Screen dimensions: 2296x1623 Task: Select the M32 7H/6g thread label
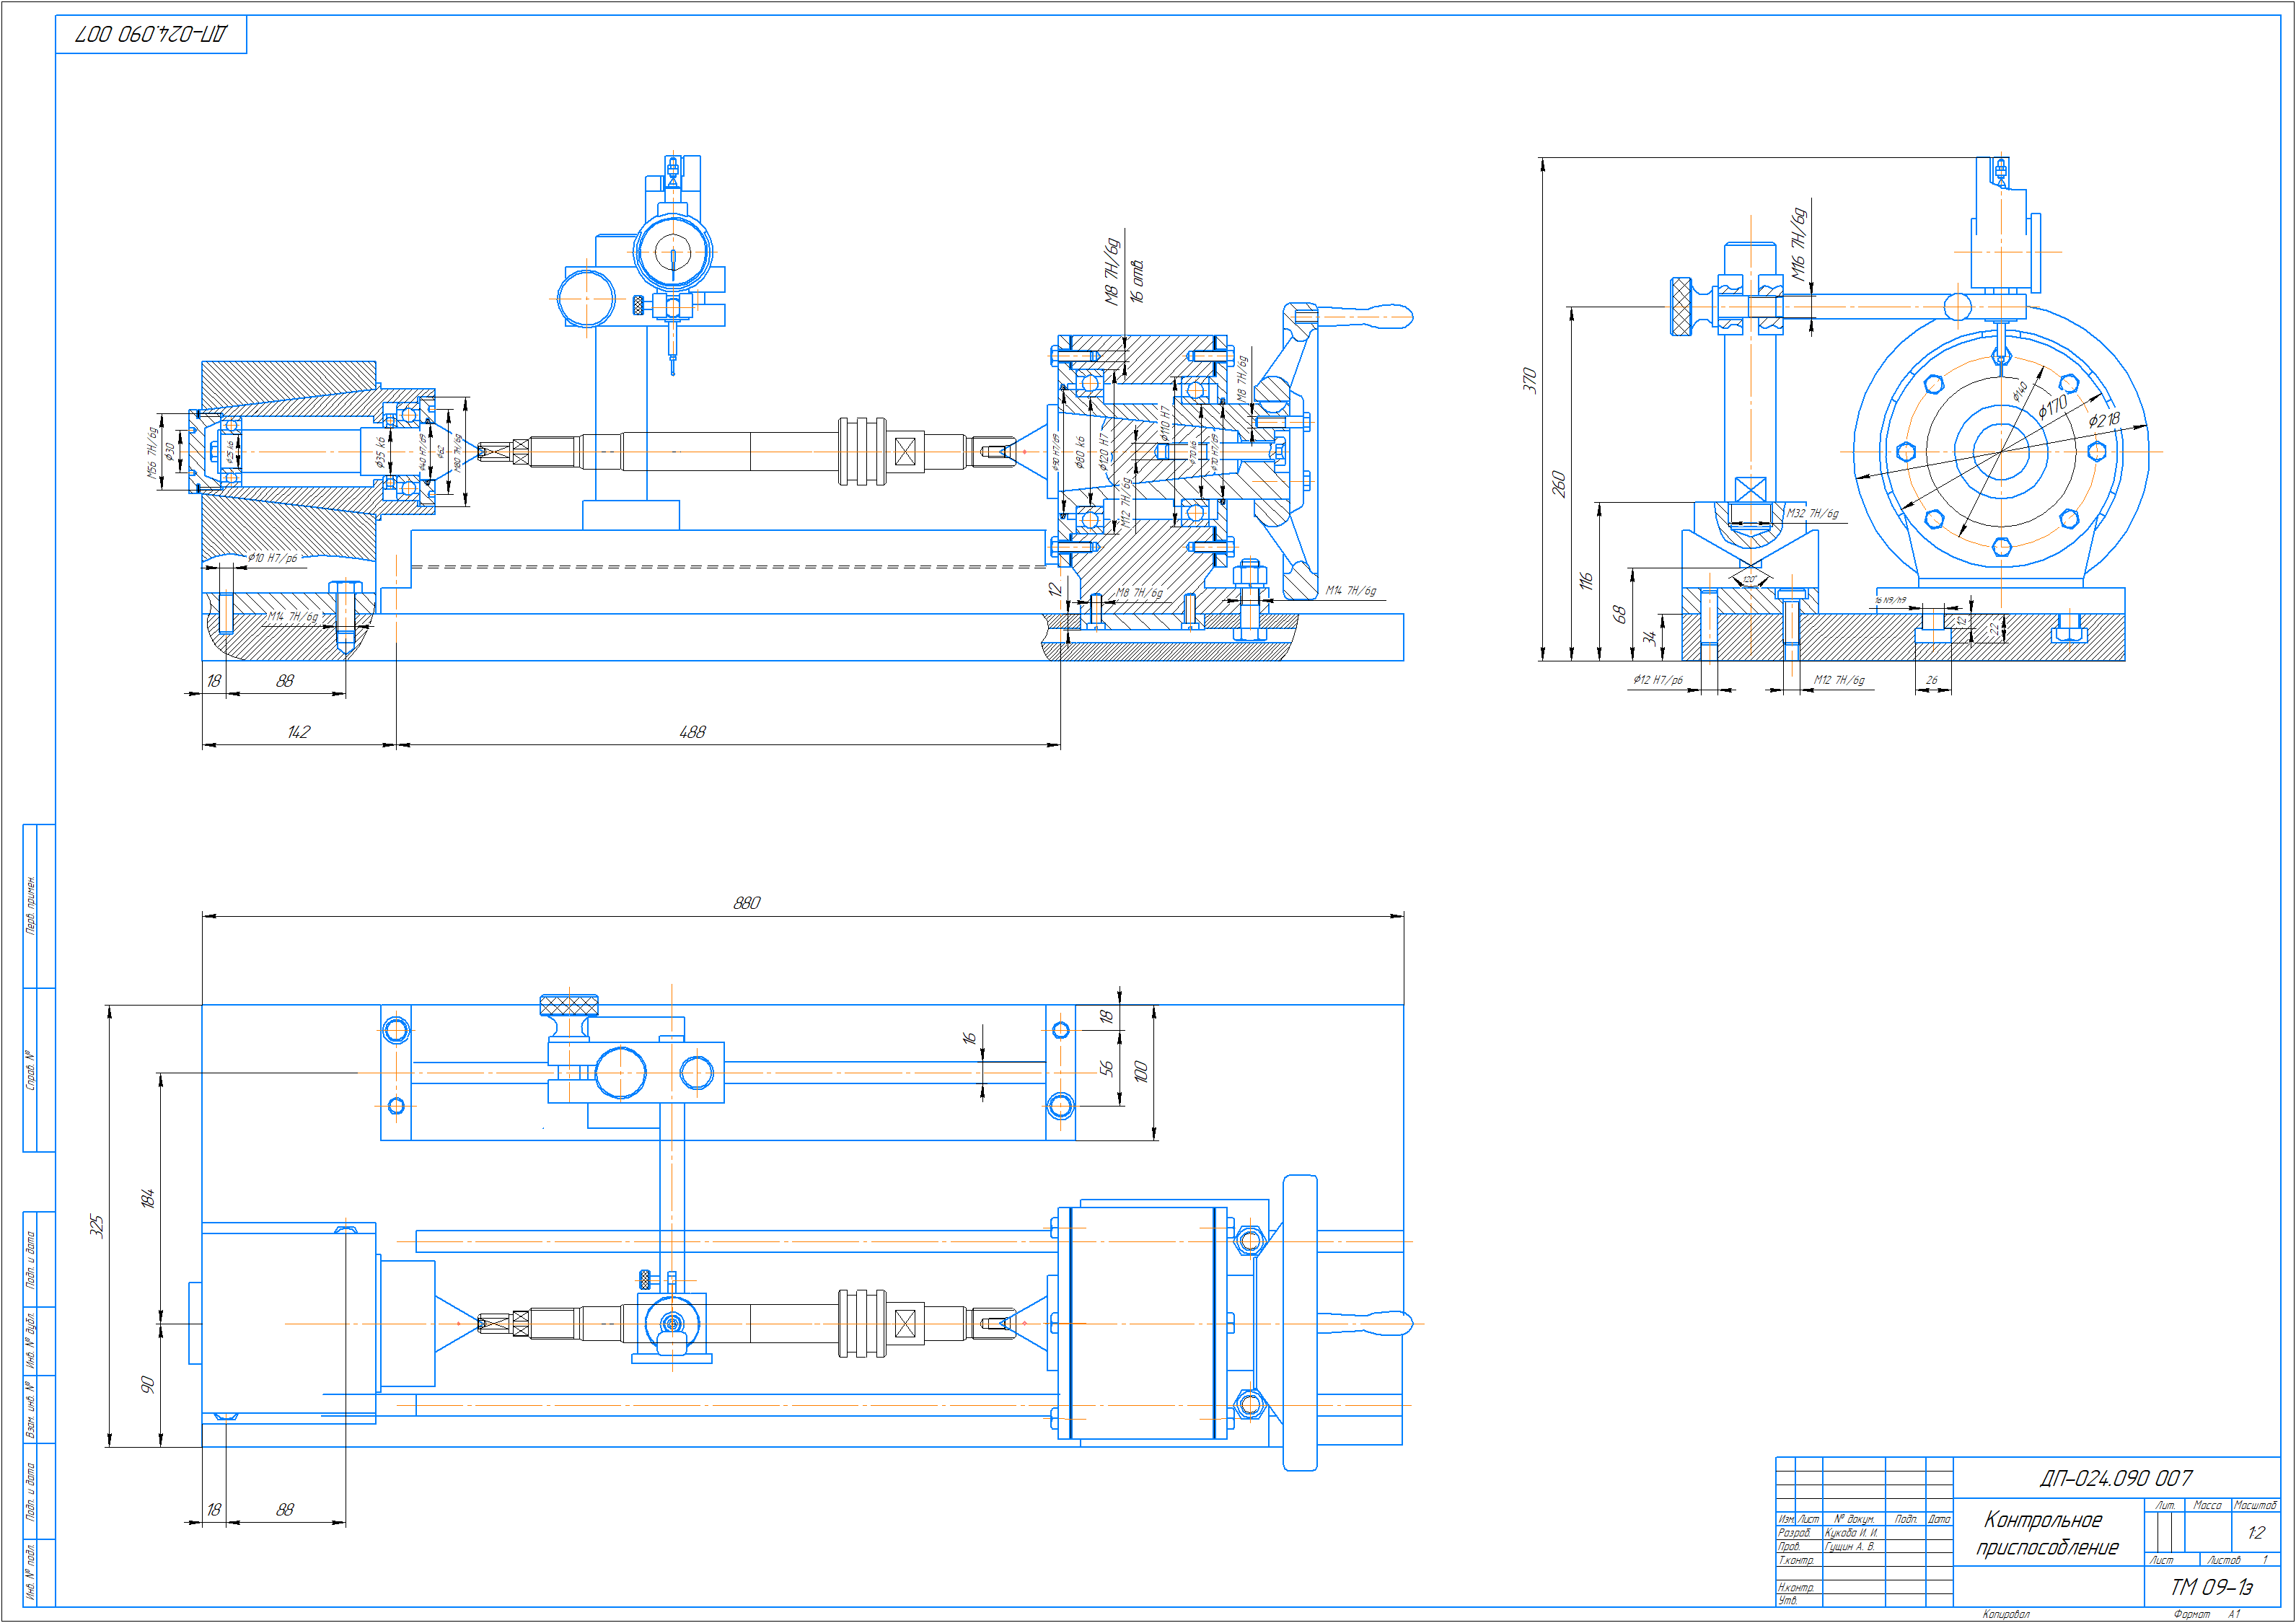[1812, 514]
